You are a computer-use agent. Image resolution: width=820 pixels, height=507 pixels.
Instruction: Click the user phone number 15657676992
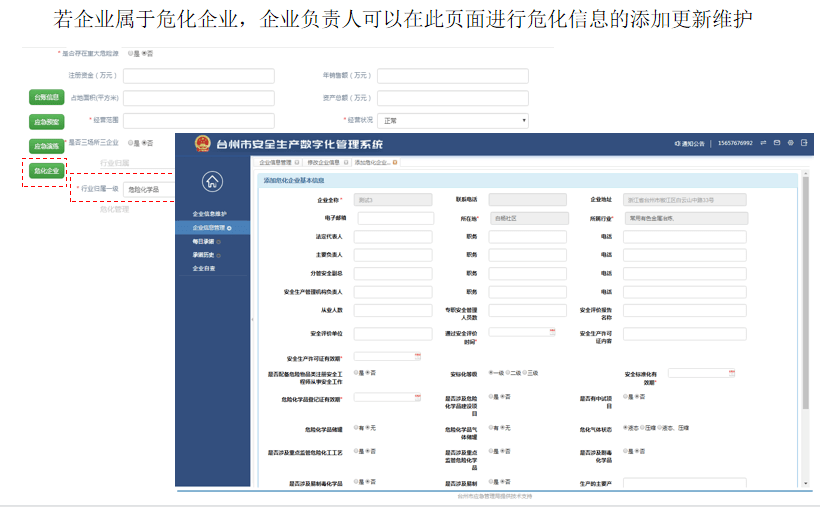[x=735, y=143]
